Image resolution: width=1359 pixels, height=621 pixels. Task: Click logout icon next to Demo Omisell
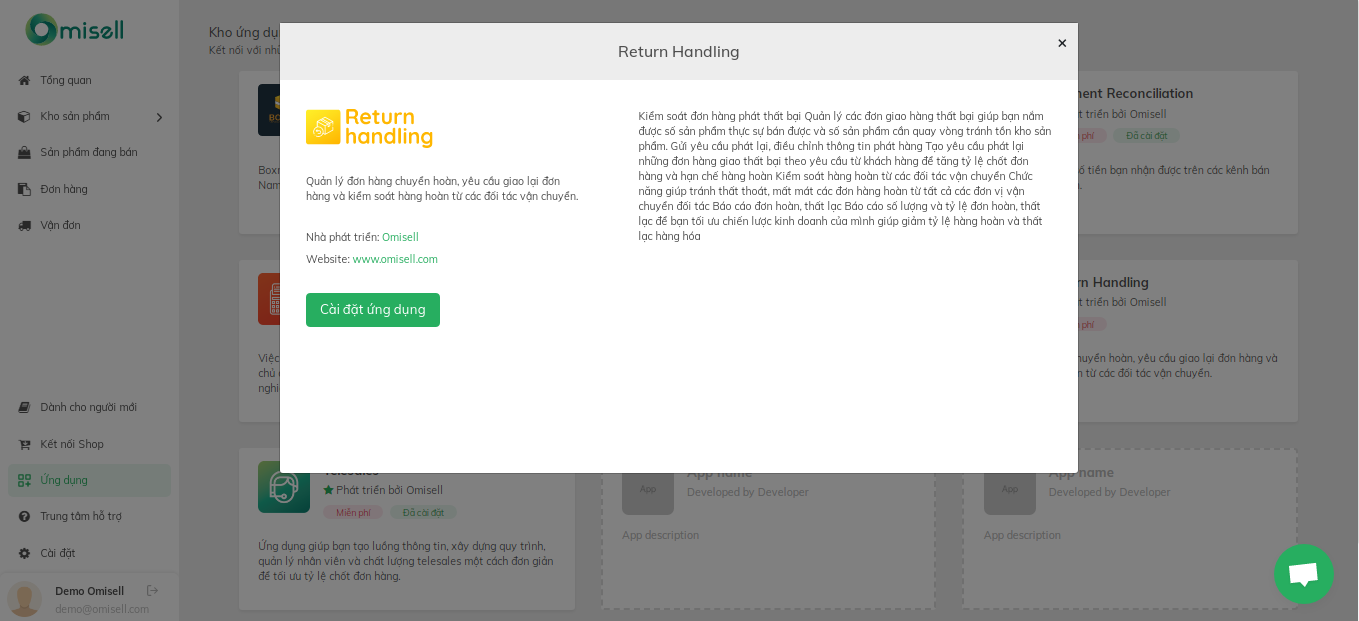(152, 591)
